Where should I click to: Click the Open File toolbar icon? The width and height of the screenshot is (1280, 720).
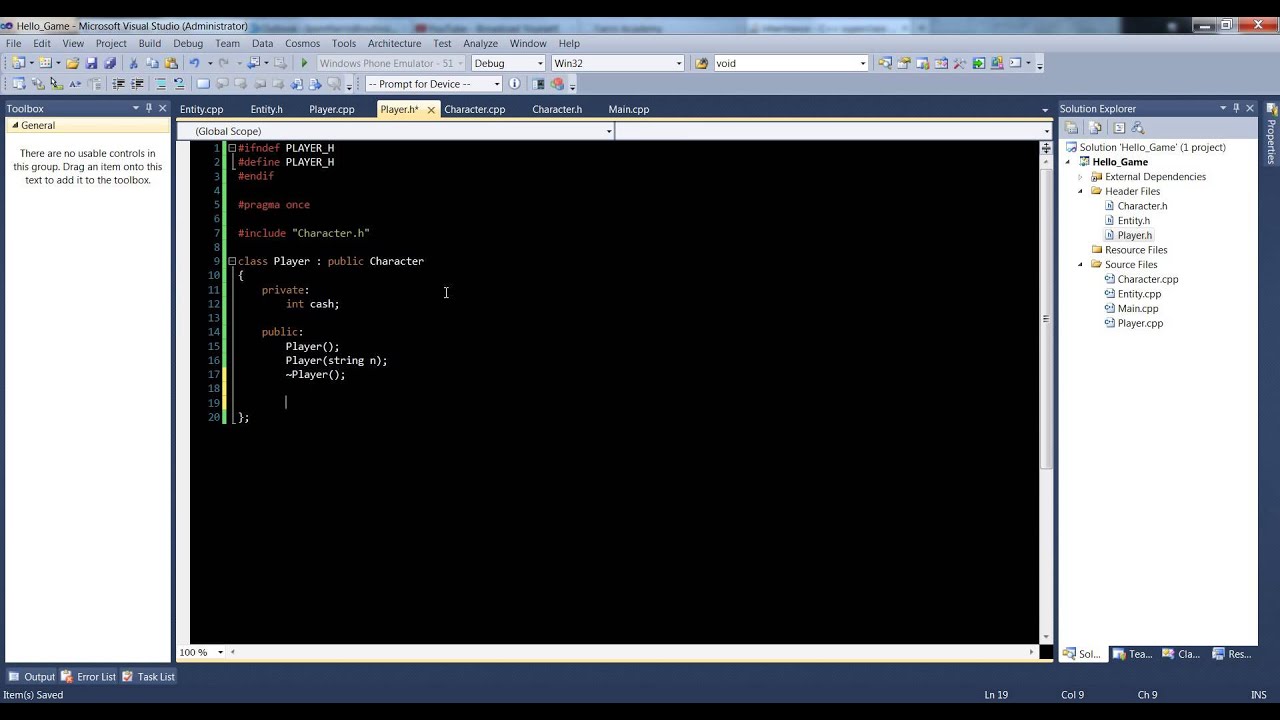click(x=72, y=63)
